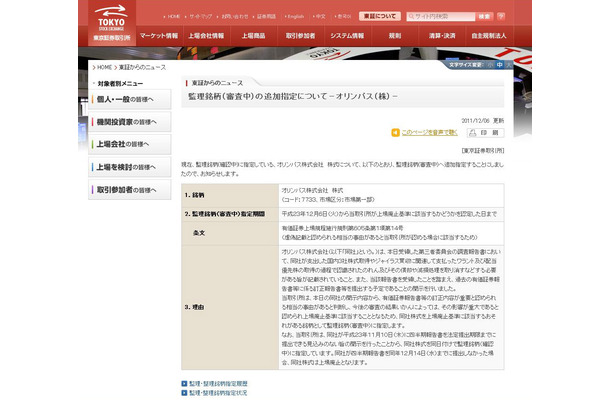Viewport: 610px width, 400px height.
Task: Open 監理・整理銘柄指定履歴 link
Action: pos(218,384)
